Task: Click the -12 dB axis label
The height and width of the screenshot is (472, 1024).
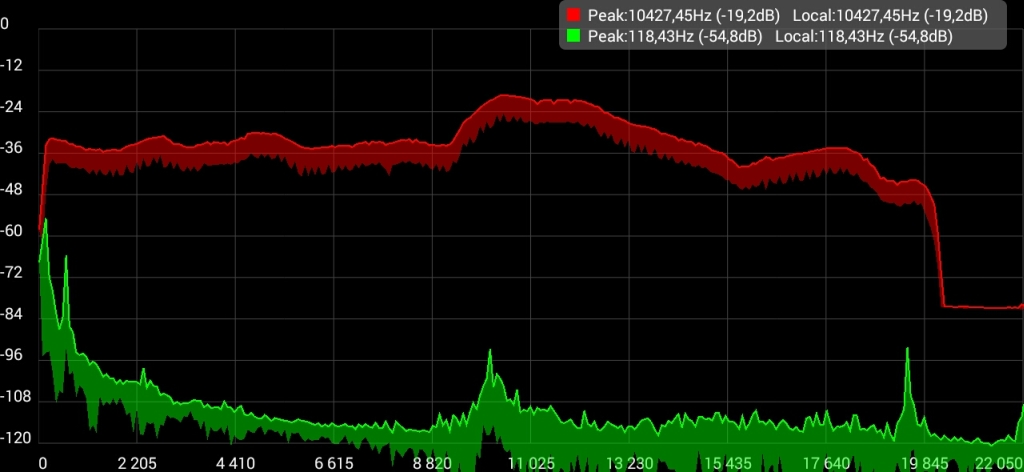Action: [x=11, y=66]
